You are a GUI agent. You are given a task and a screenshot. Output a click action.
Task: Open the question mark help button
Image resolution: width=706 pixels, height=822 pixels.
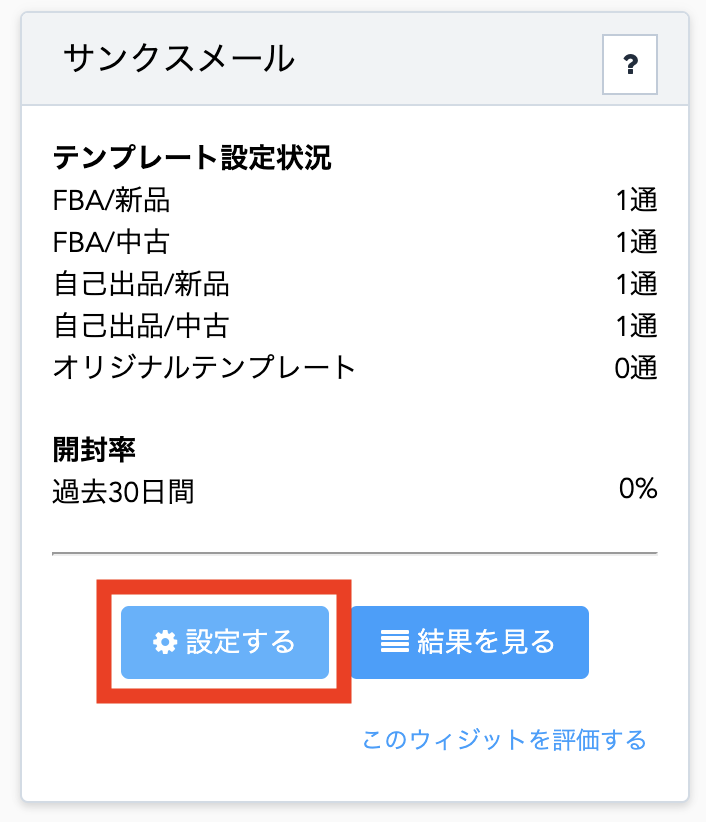click(x=629, y=64)
